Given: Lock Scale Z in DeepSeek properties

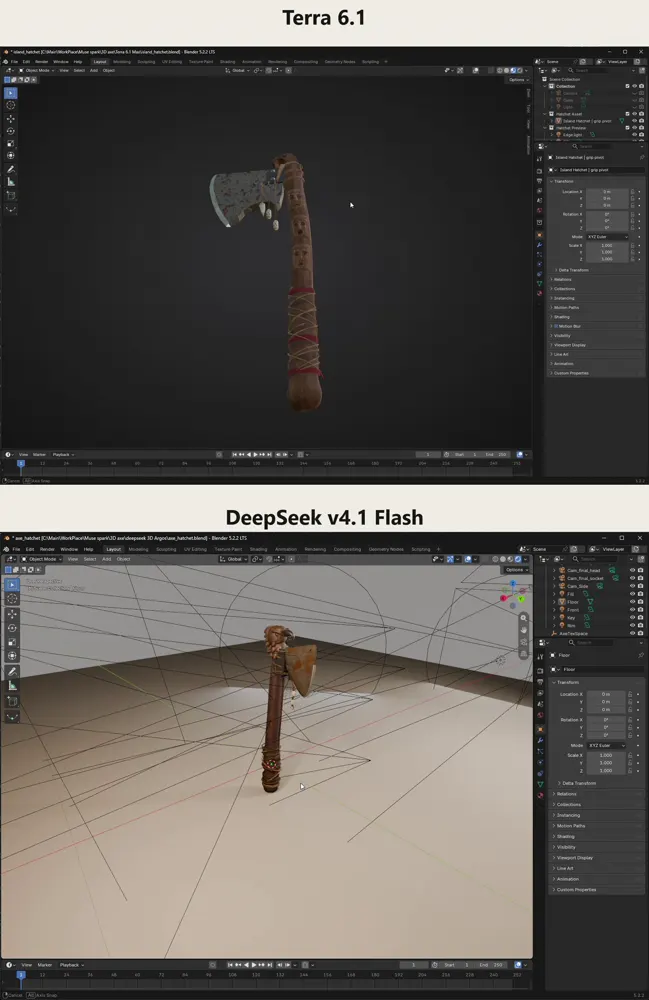Looking at the screenshot, I should (x=631, y=770).
